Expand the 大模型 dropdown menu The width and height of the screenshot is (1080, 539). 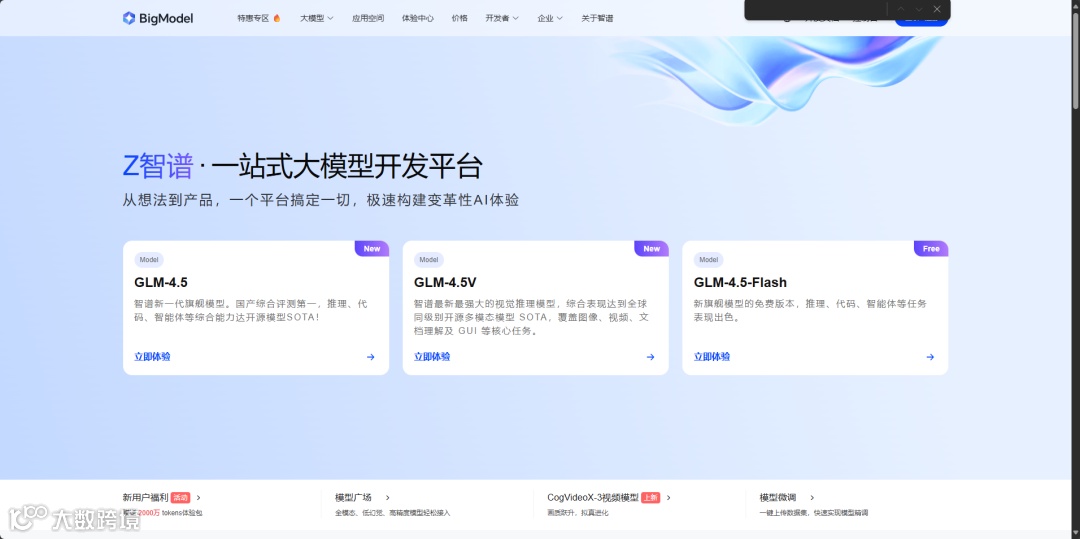click(x=317, y=19)
